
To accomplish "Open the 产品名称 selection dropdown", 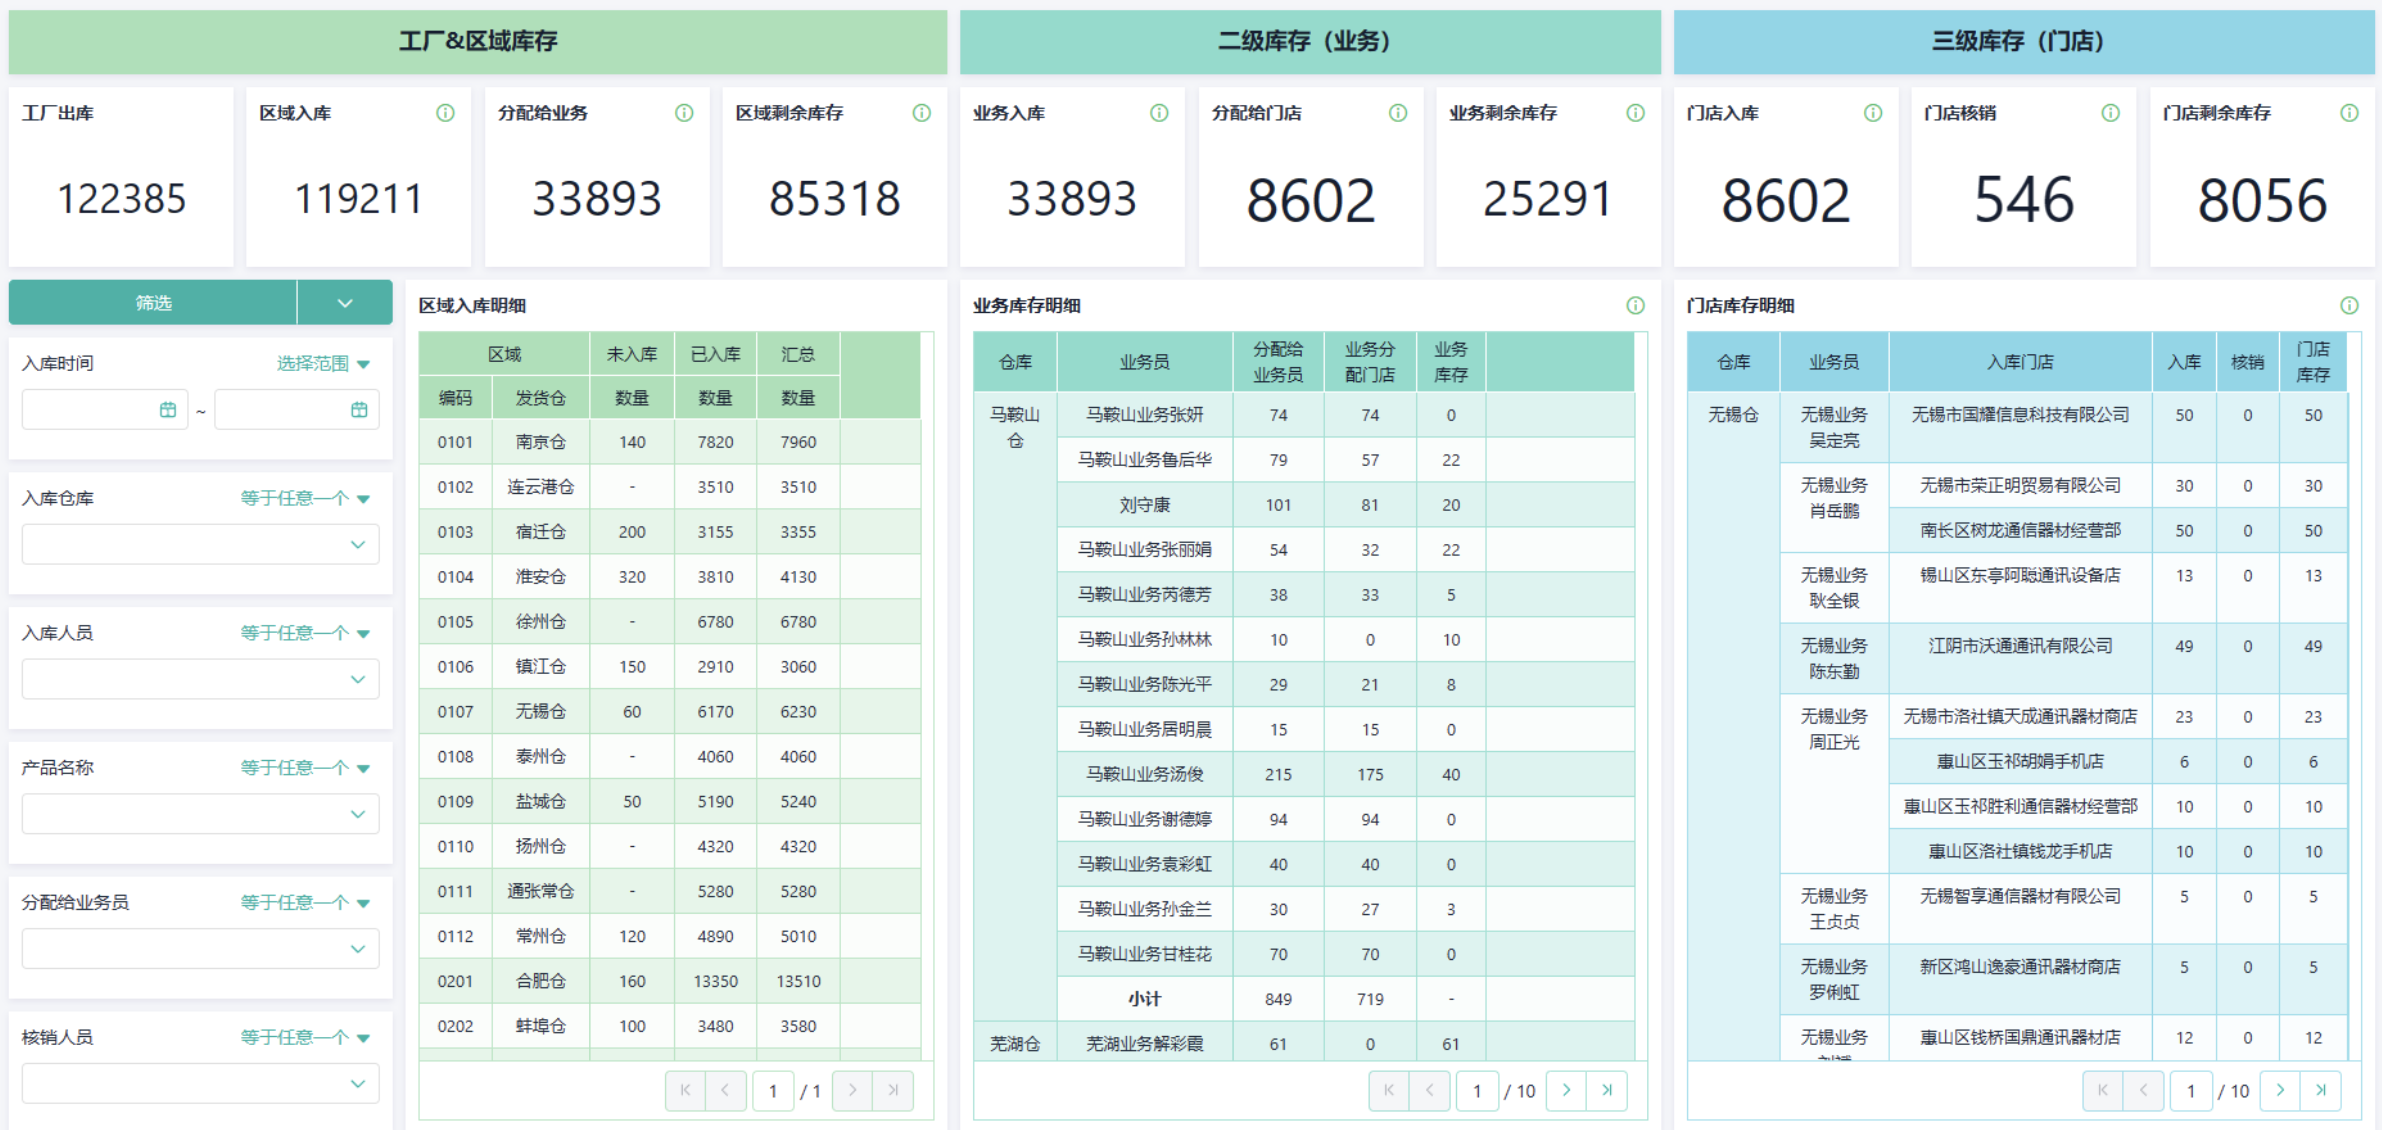I will click(x=200, y=814).
